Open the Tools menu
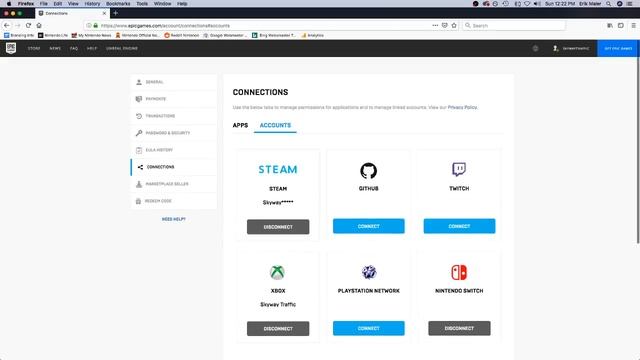This screenshot has height=360, width=640. coord(142,3)
